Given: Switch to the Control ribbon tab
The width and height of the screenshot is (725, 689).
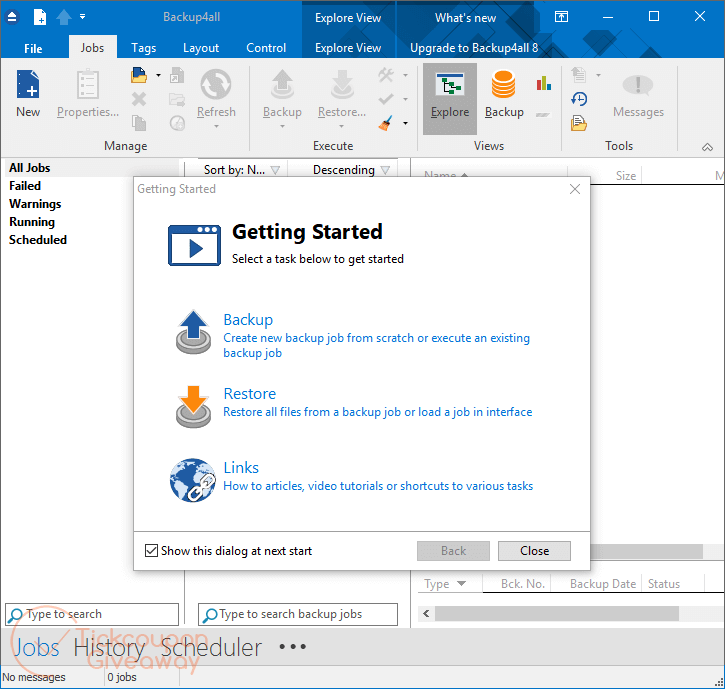Looking at the screenshot, I should [266, 48].
